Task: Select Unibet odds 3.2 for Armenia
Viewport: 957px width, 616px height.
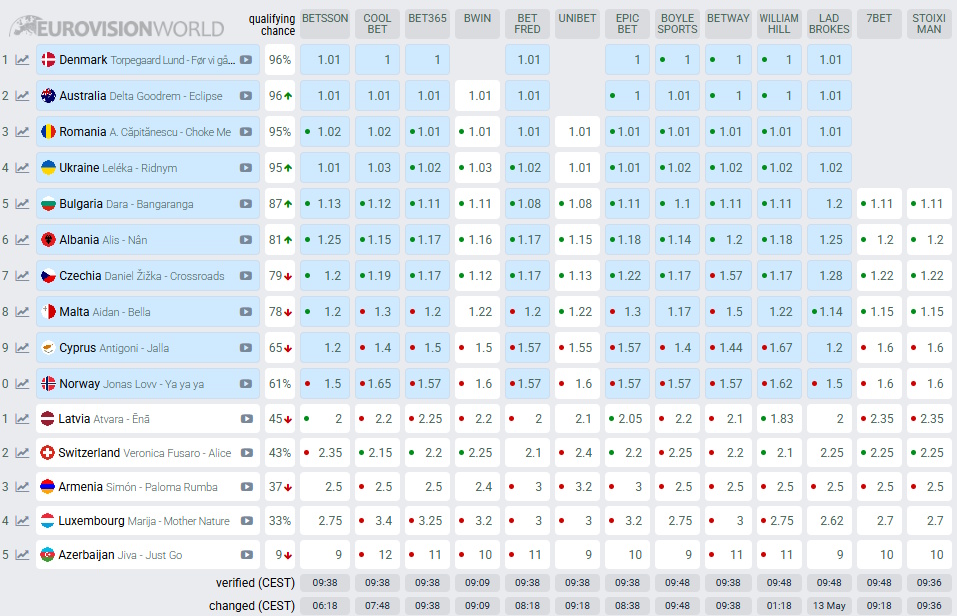Action: [577, 487]
